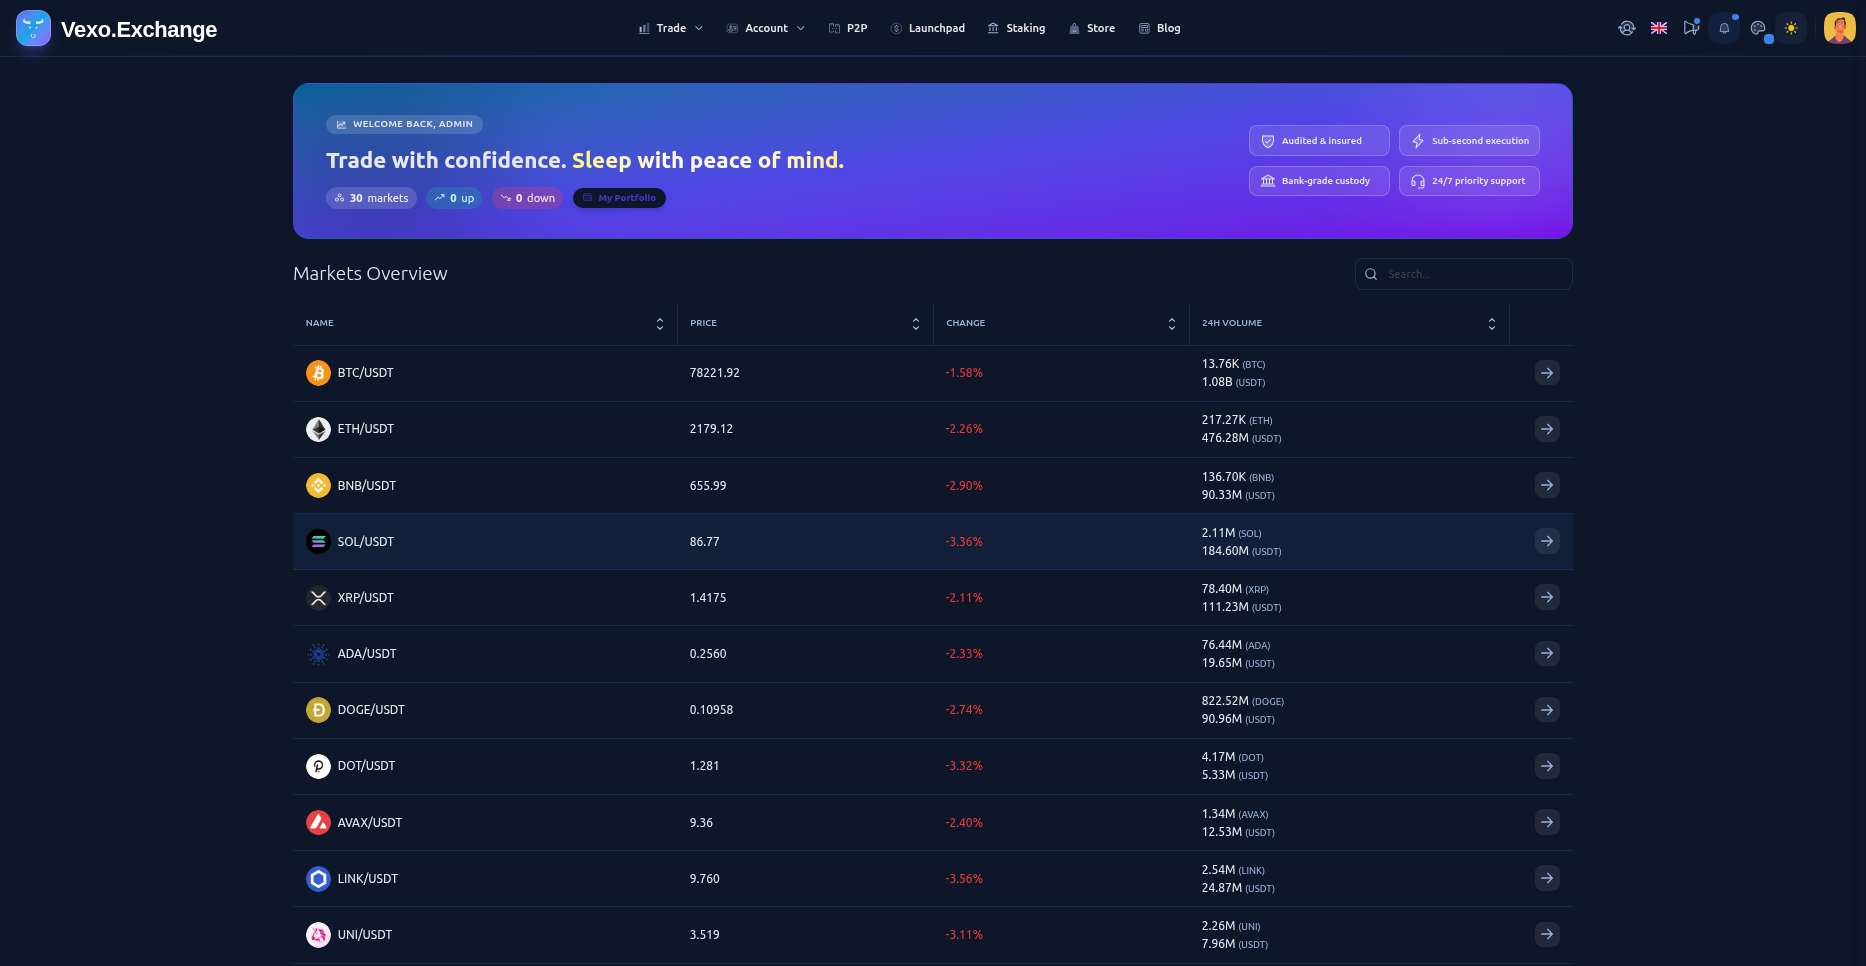
Task: Click the Vexo.Exchange bull logo
Action: pyautogui.click(x=33, y=28)
